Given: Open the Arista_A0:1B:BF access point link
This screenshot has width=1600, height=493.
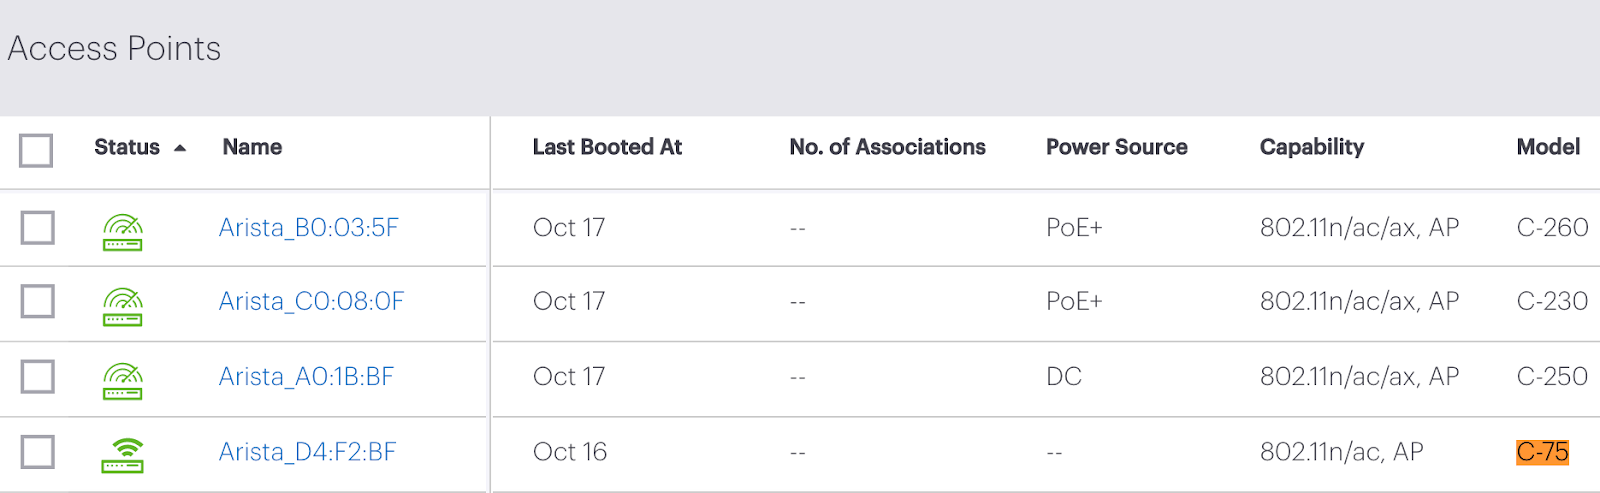Looking at the screenshot, I should click(306, 377).
